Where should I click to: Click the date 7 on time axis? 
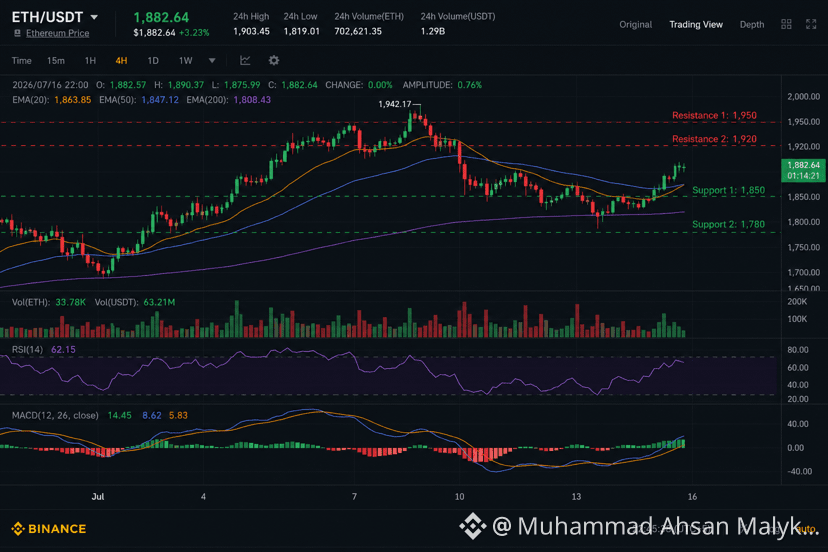[354, 497]
